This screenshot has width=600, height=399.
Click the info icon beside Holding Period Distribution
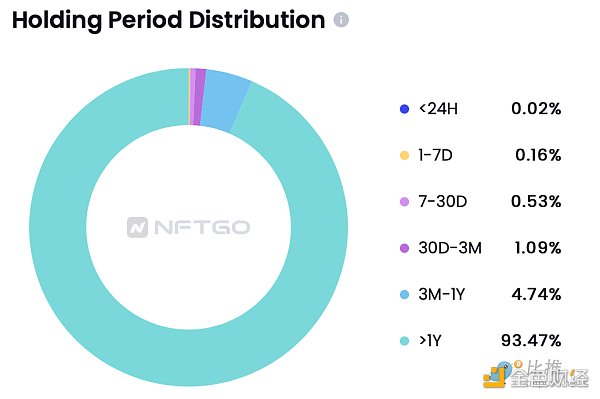pyautogui.click(x=341, y=20)
